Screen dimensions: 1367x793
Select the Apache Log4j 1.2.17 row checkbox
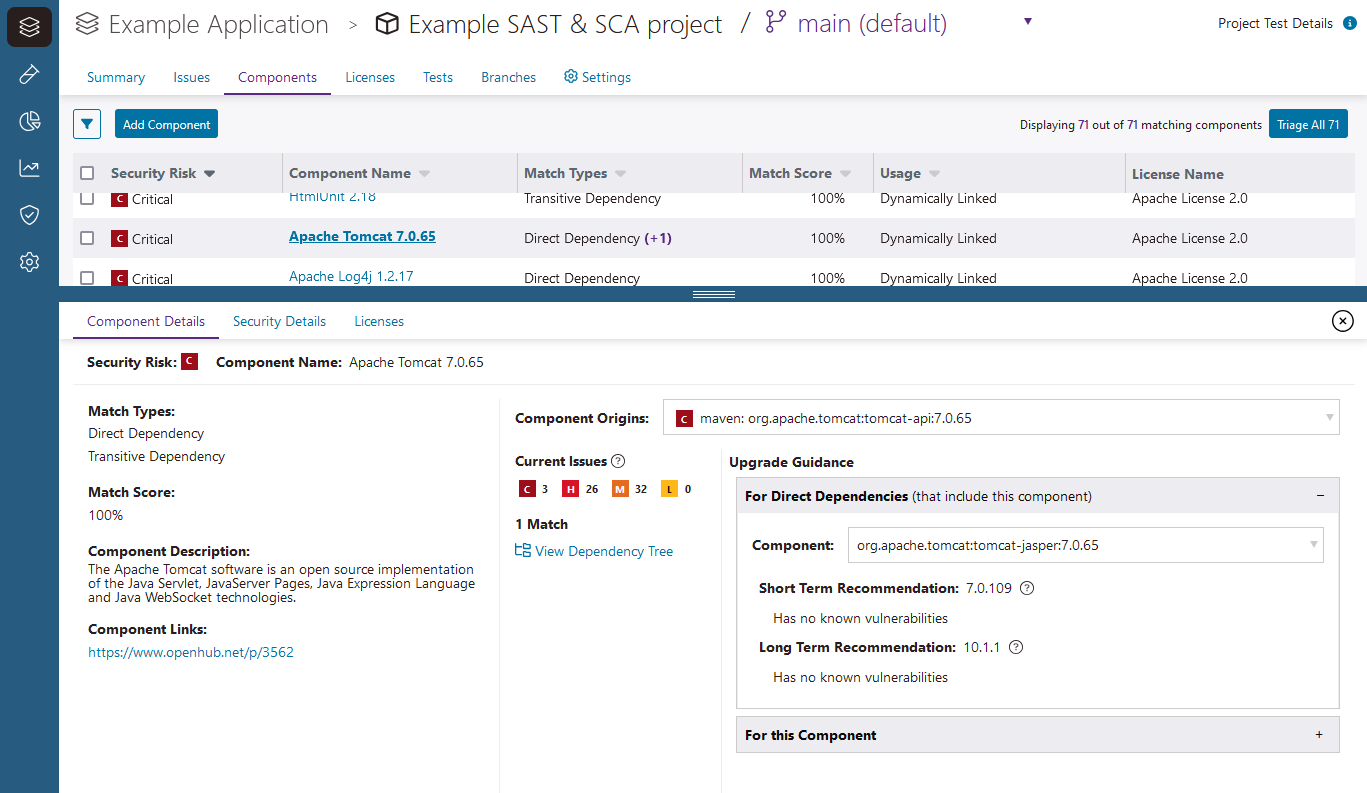pyautogui.click(x=87, y=277)
